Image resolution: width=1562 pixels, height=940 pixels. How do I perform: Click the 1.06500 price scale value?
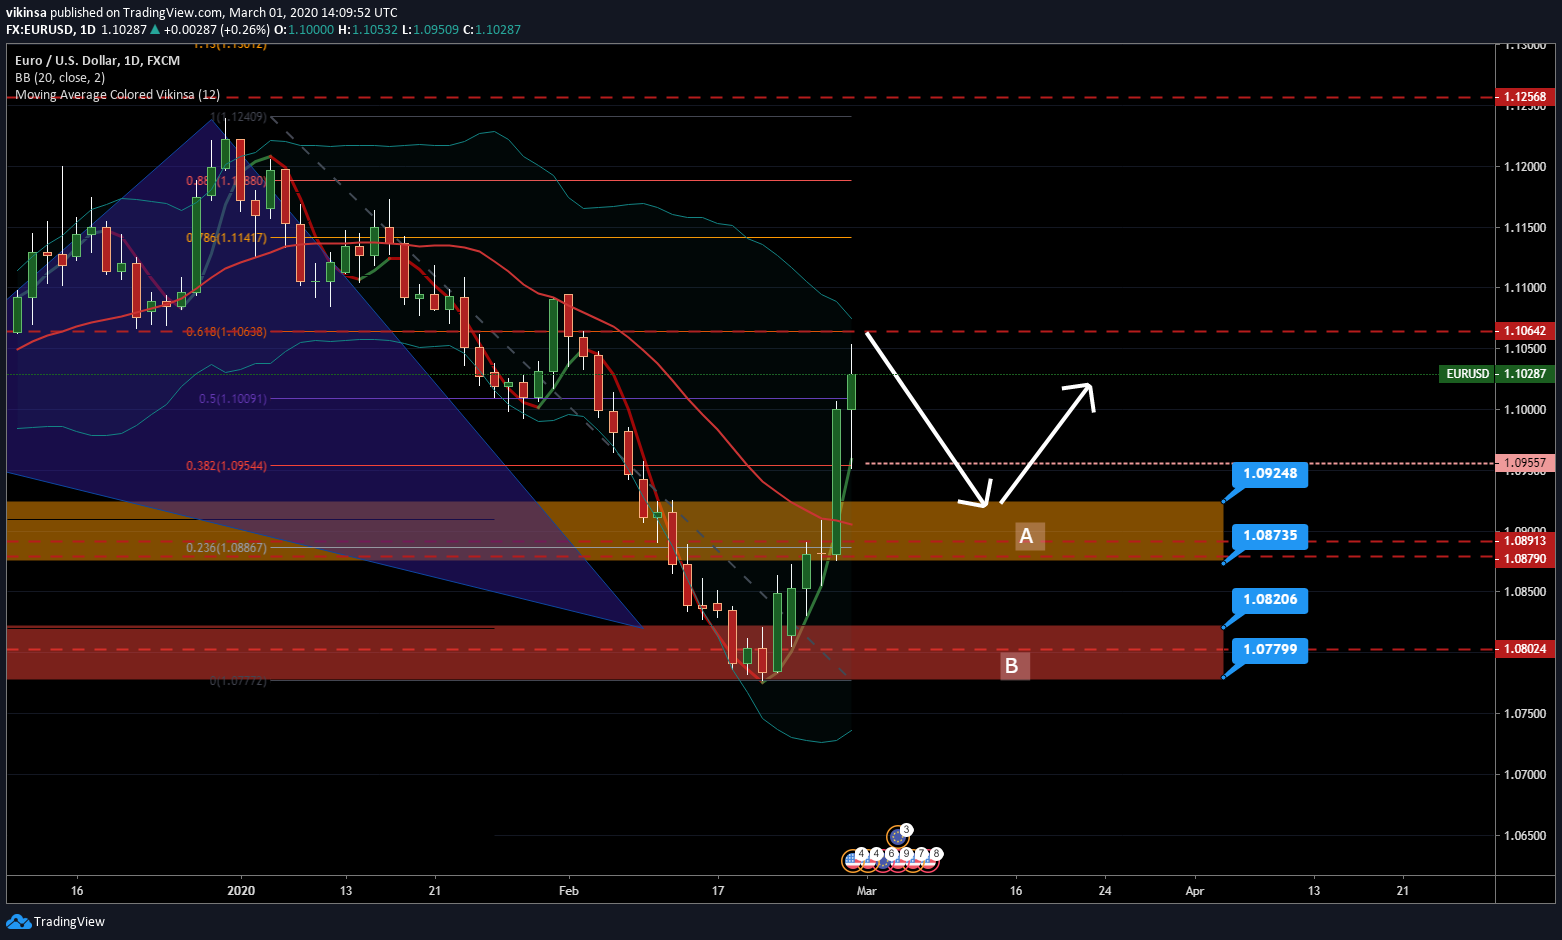point(1525,836)
